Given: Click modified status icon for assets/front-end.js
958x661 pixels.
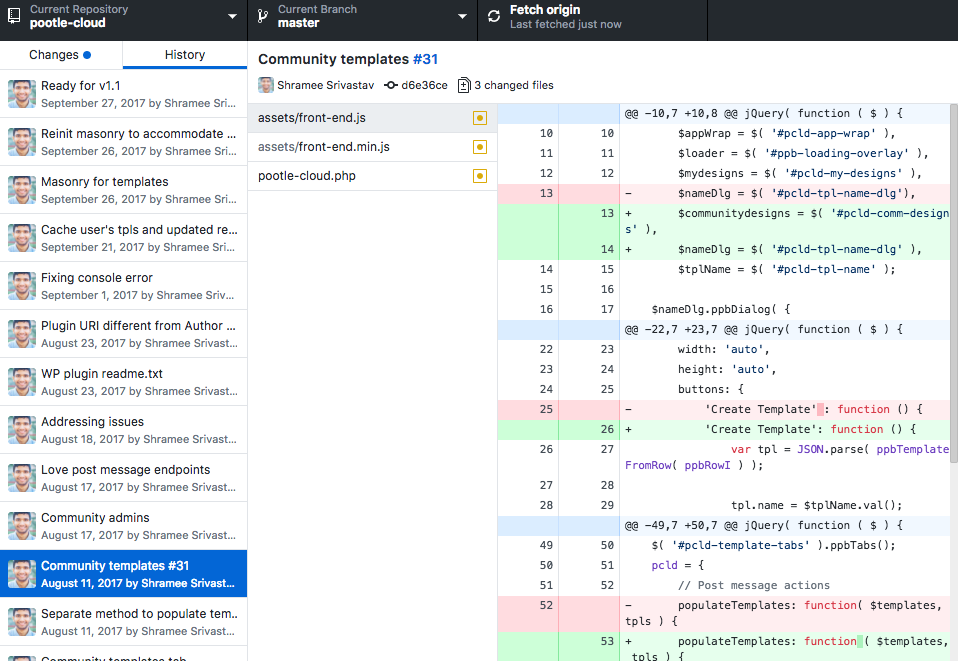Looking at the screenshot, I should coord(480,118).
